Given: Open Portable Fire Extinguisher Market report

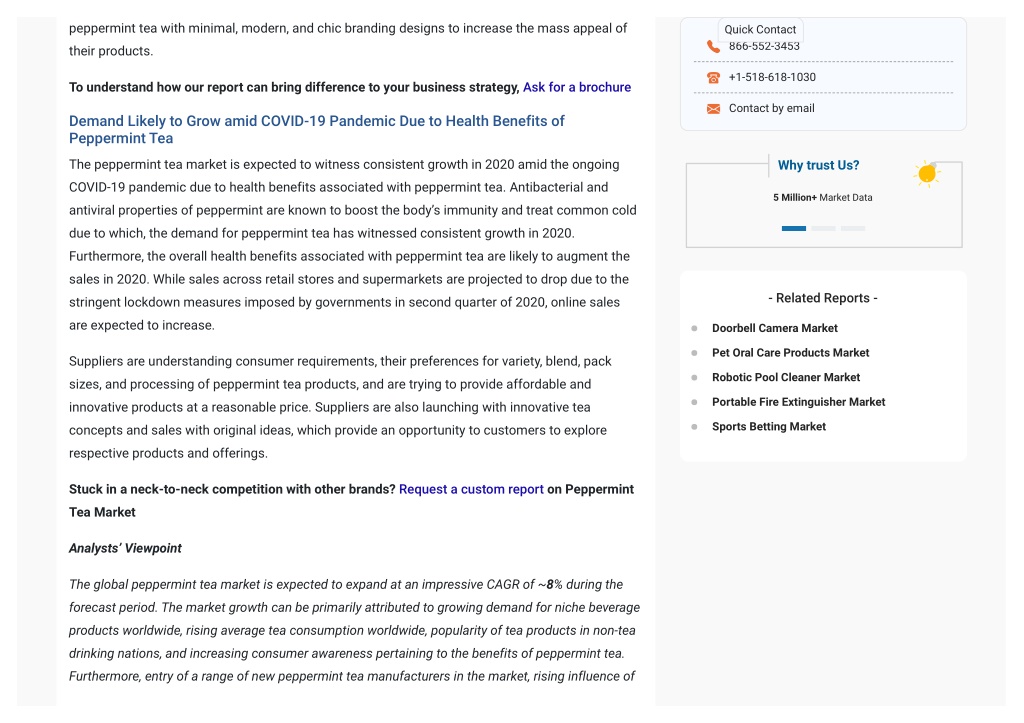Looking at the screenshot, I should [x=798, y=402].
